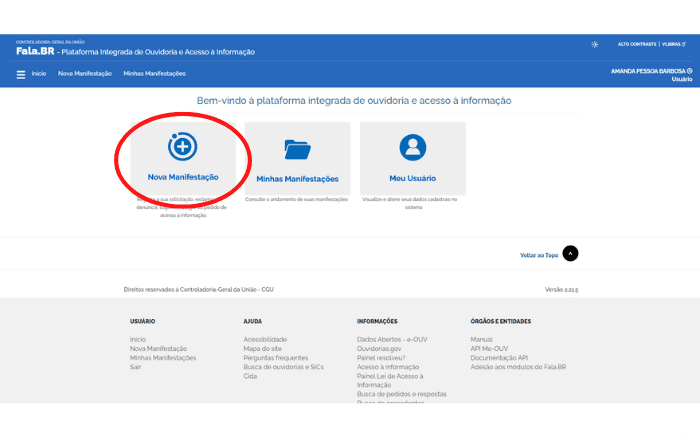Click the Nova Manifestação plus icon
The width and height of the screenshot is (700, 440).
(x=182, y=147)
